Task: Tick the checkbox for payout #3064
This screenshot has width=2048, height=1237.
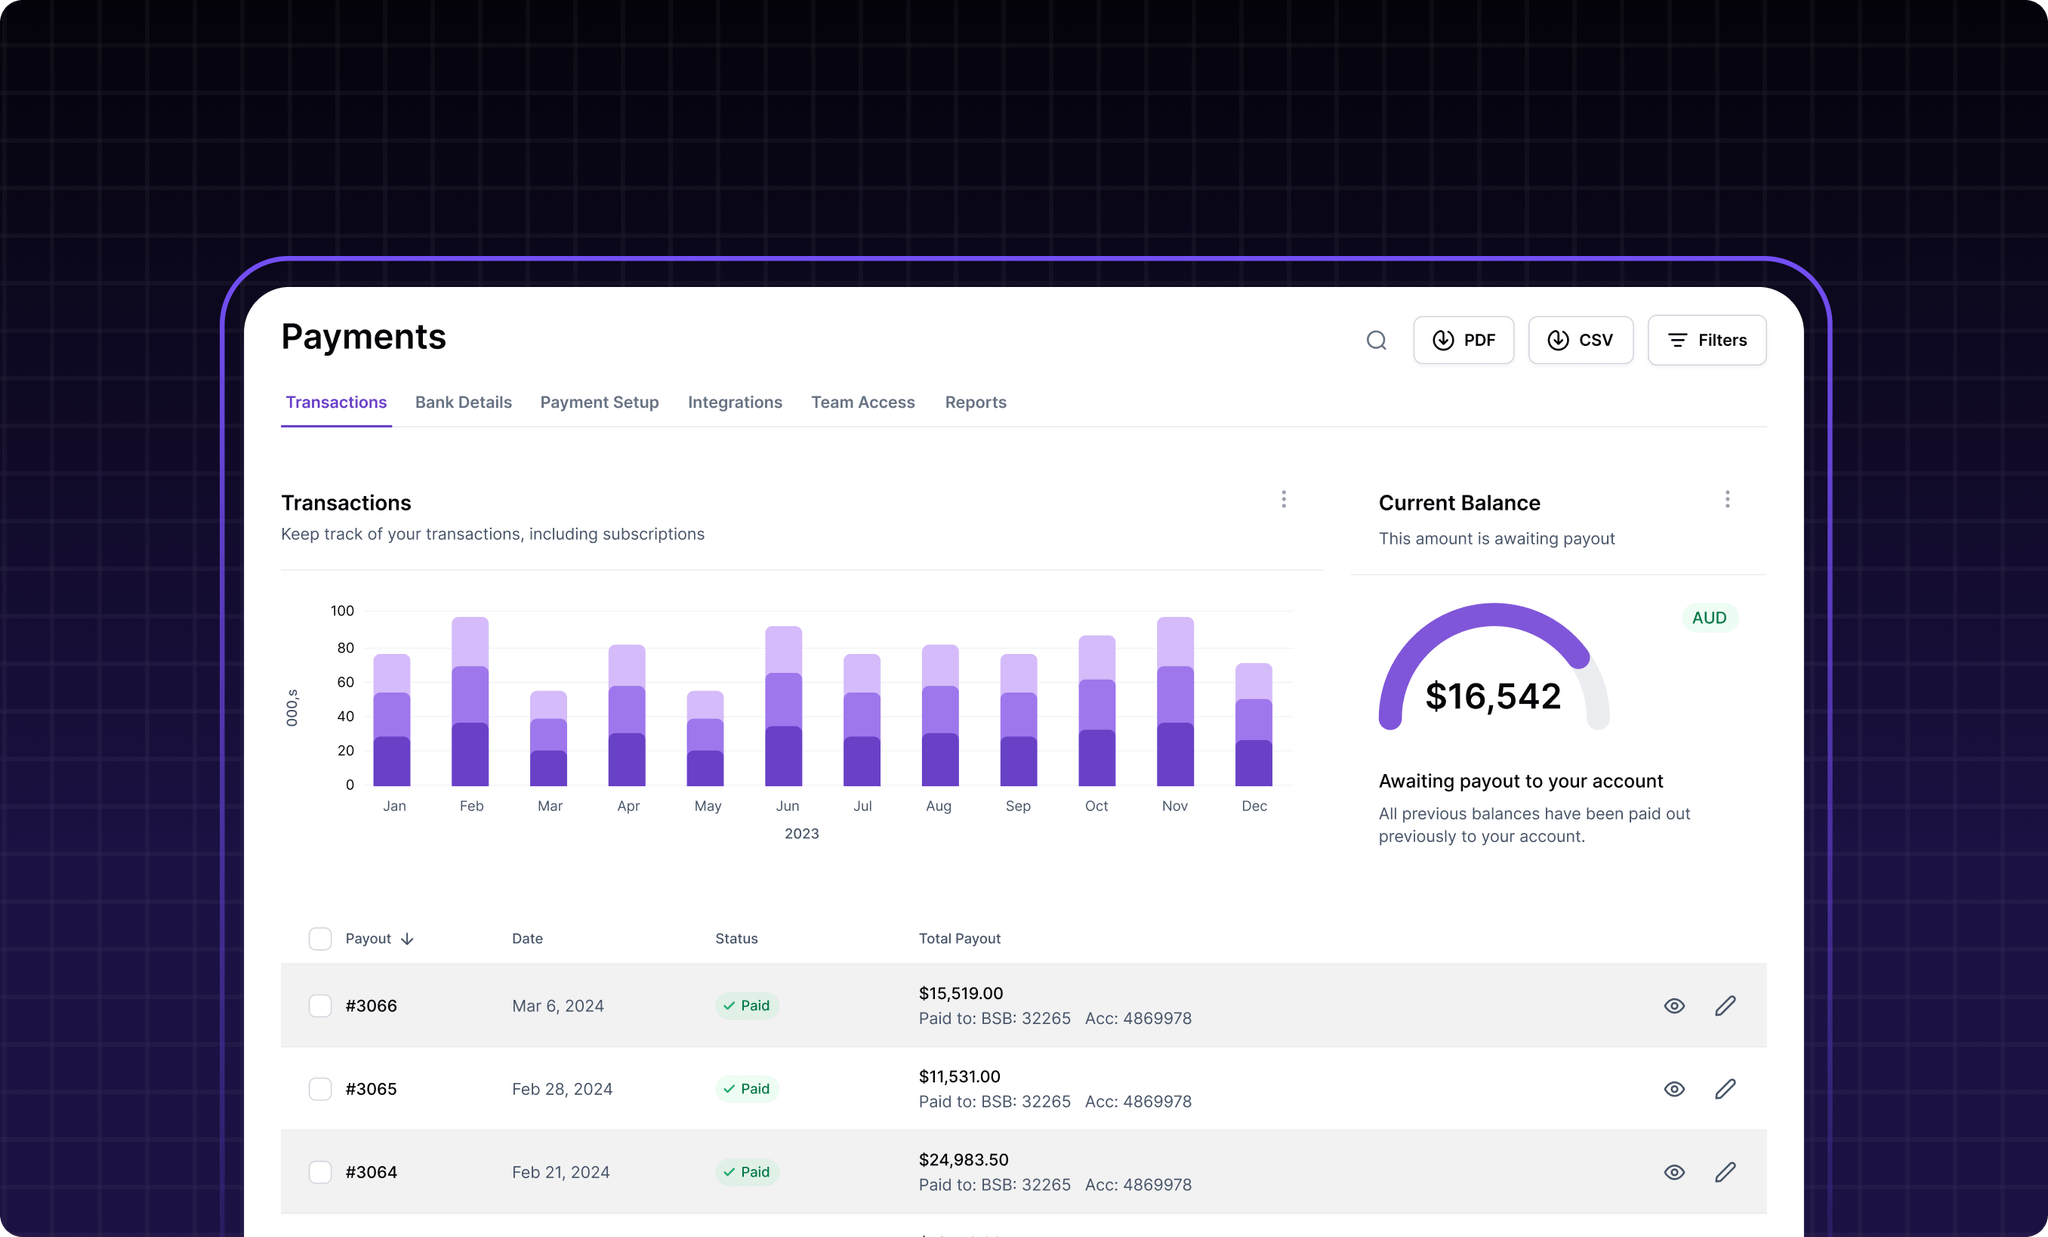Action: pos(320,1172)
